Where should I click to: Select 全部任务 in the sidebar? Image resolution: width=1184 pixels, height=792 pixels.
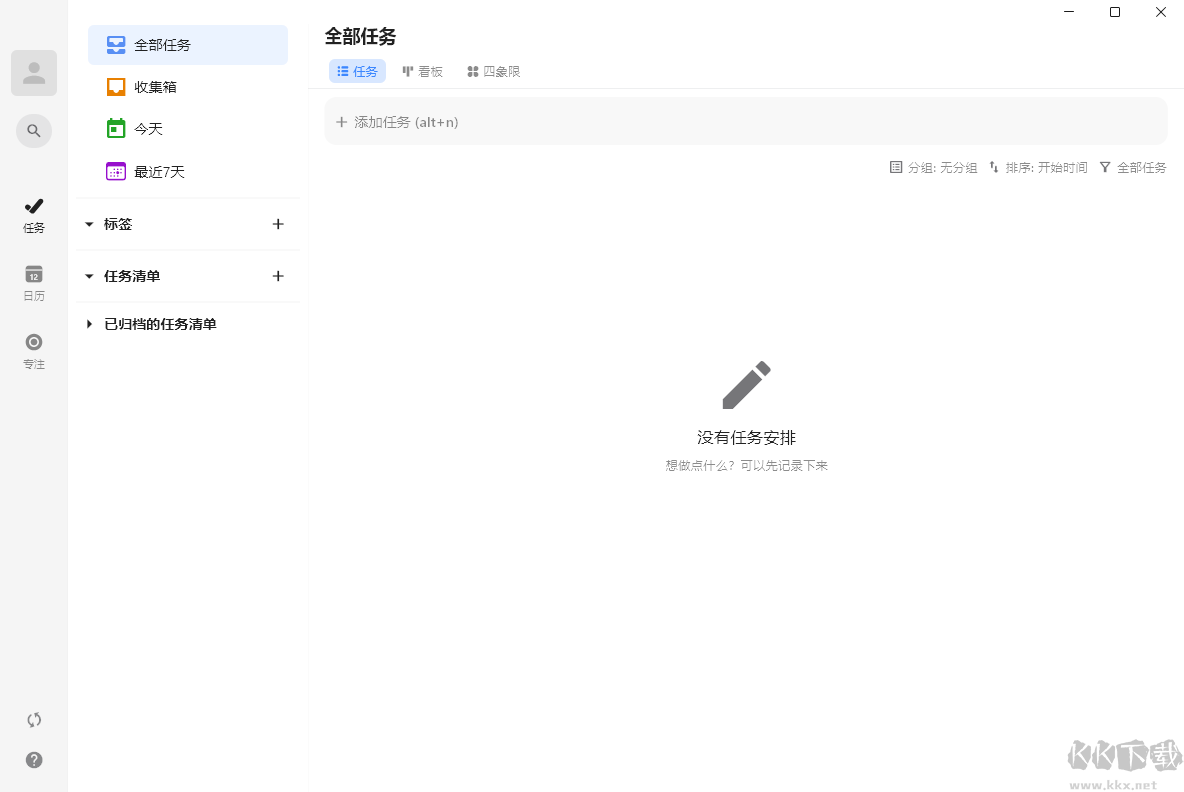tap(188, 45)
